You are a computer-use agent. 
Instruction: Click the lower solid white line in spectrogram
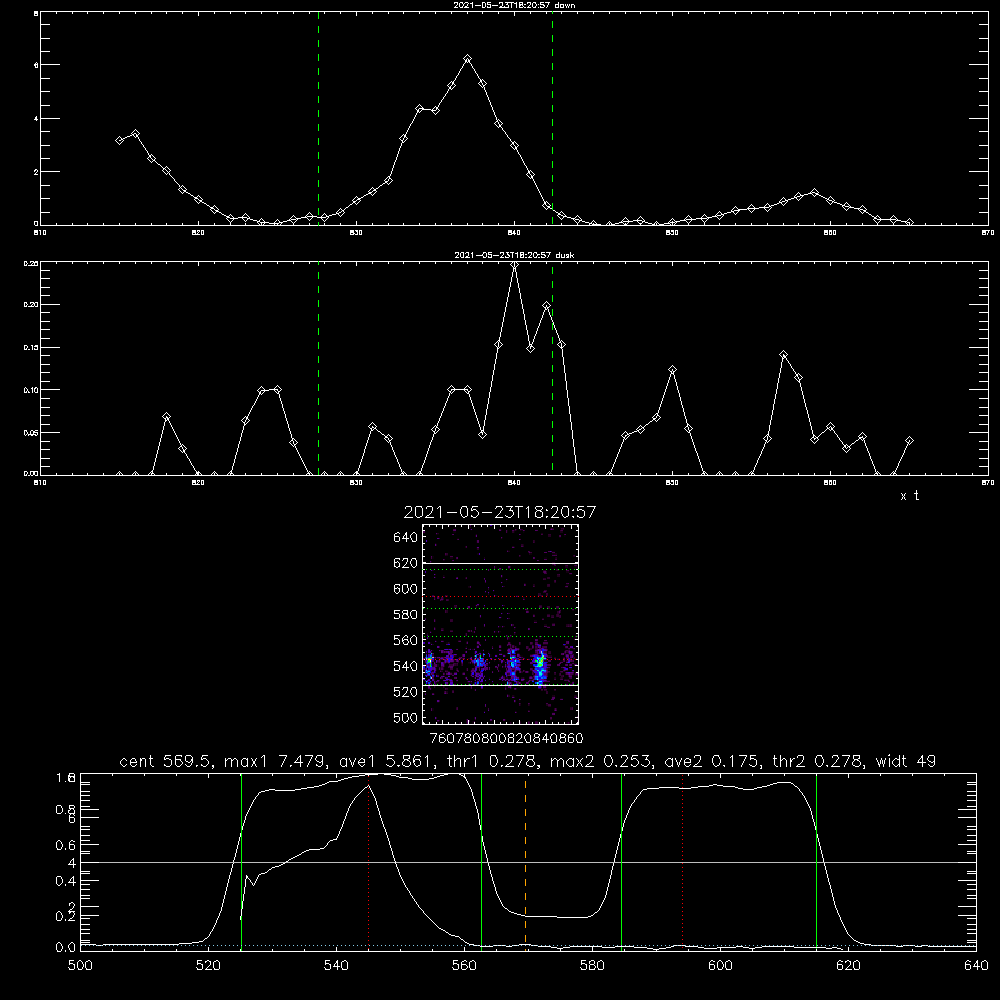pyautogui.click(x=501, y=685)
